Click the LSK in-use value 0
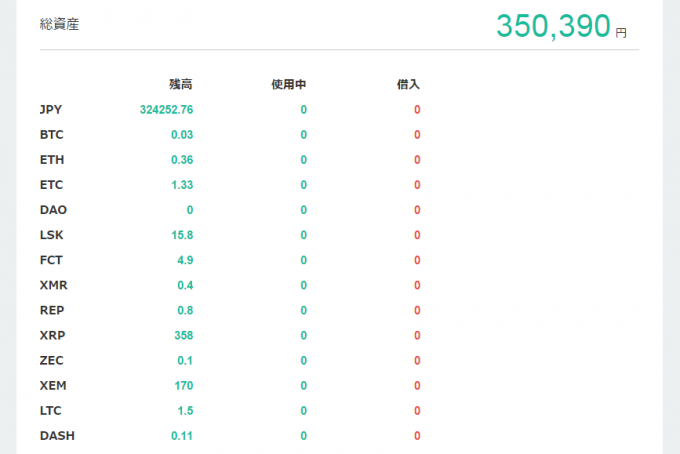 pyautogui.click(x=304, y=235)
